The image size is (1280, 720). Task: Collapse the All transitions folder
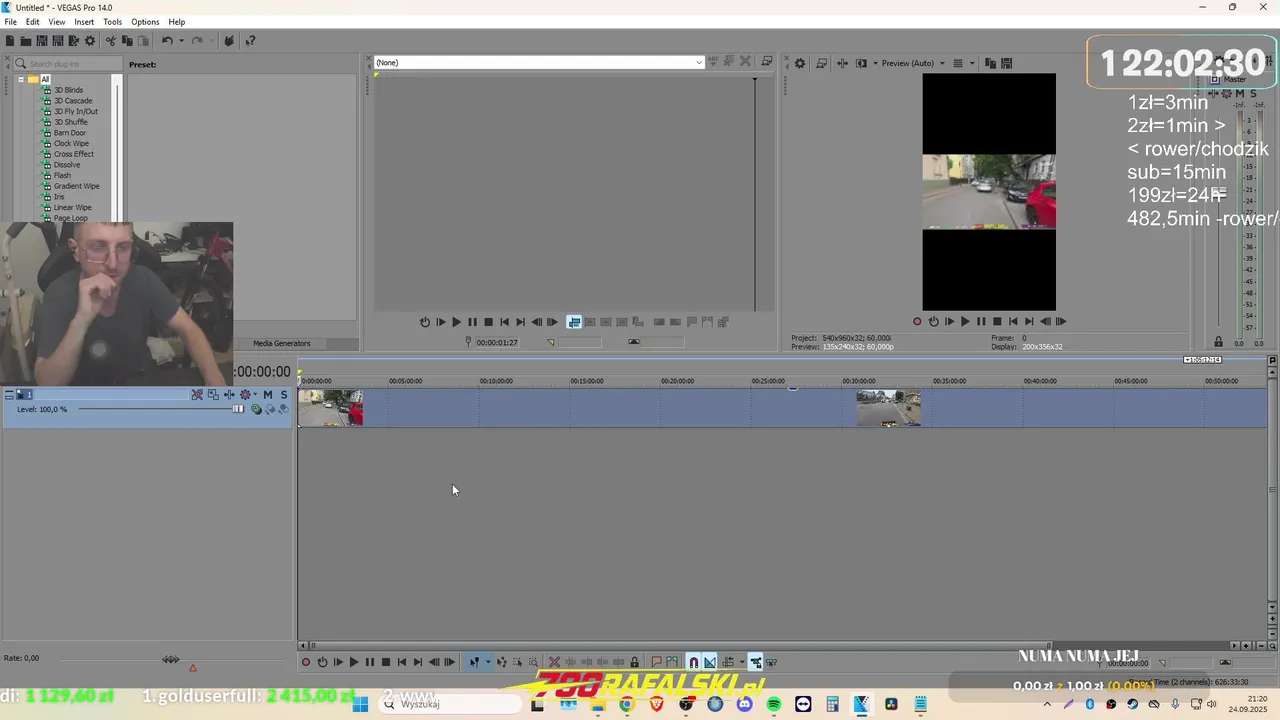20,79
